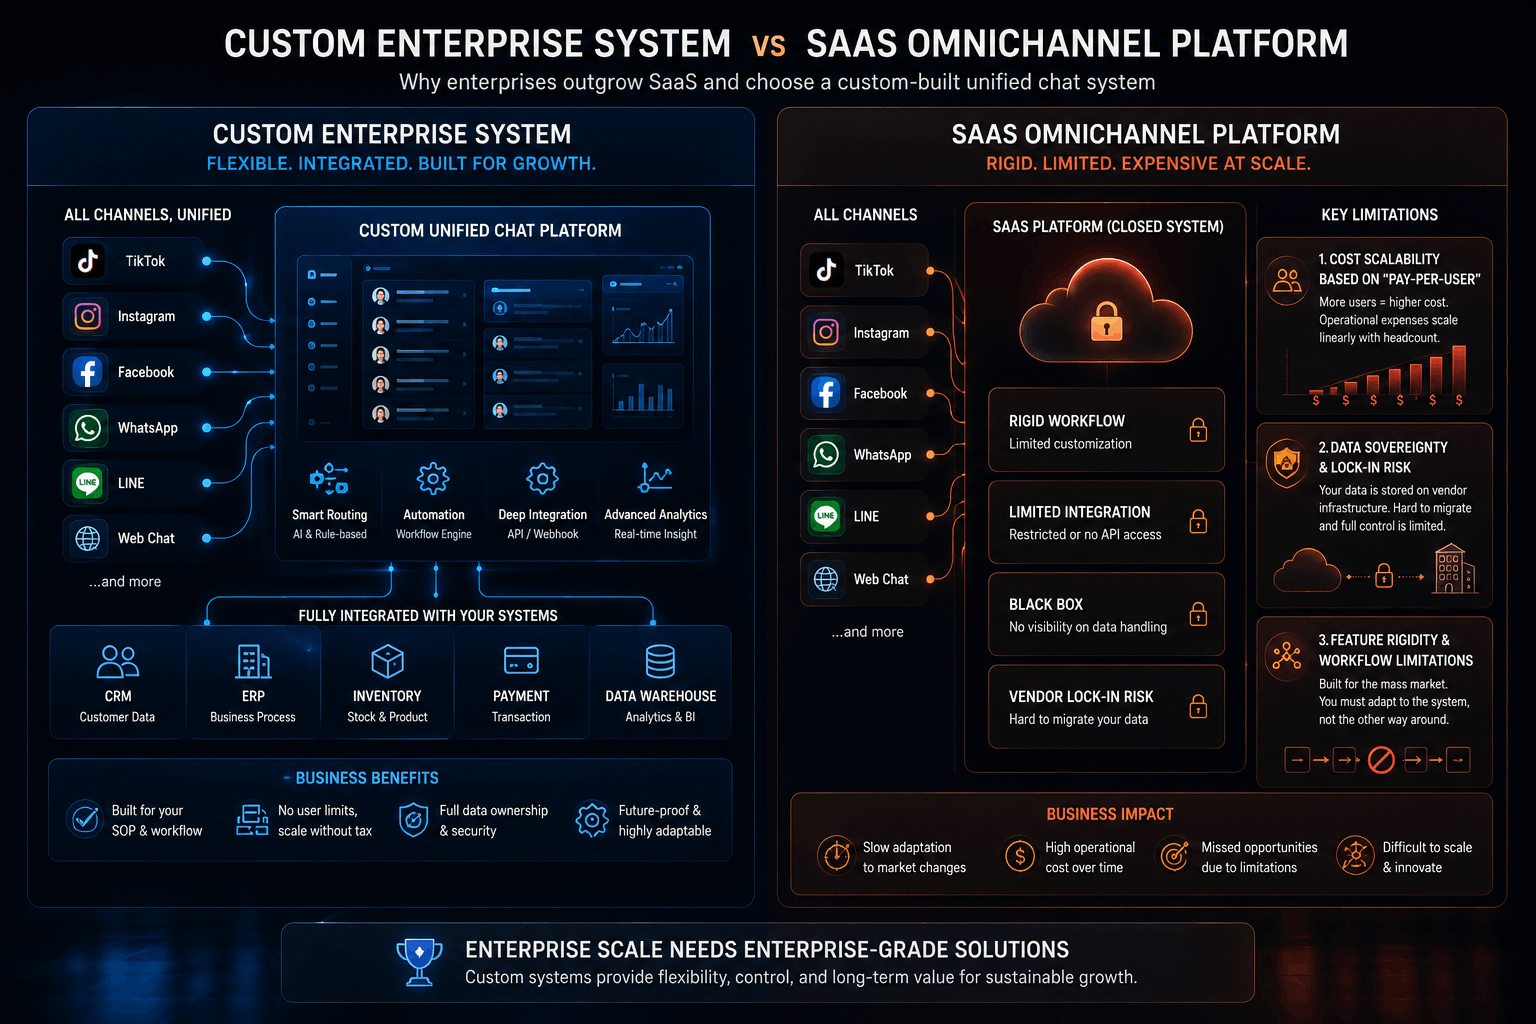1536x1024 pixels.
Task: Click the building icon in the data sovereignty diagram
Action: click(x=1455, y=568)
